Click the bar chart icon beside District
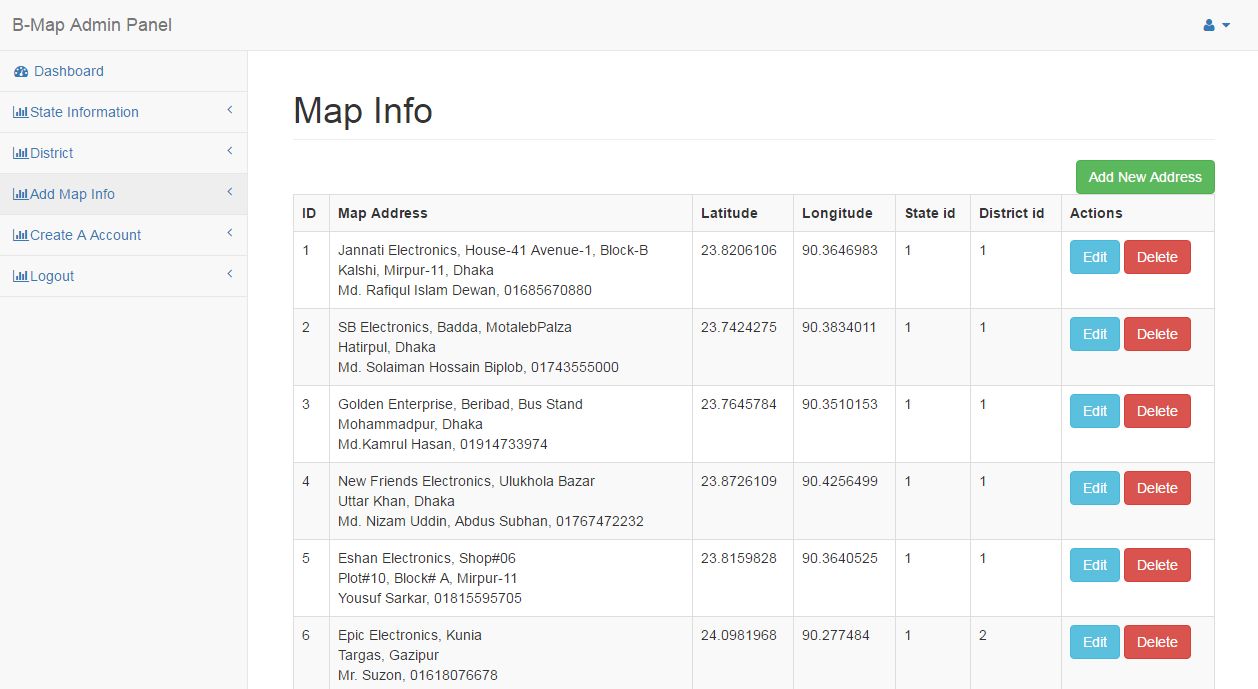Image resolution: width=1258 pixels, height=689 pixels. (20, 153)
